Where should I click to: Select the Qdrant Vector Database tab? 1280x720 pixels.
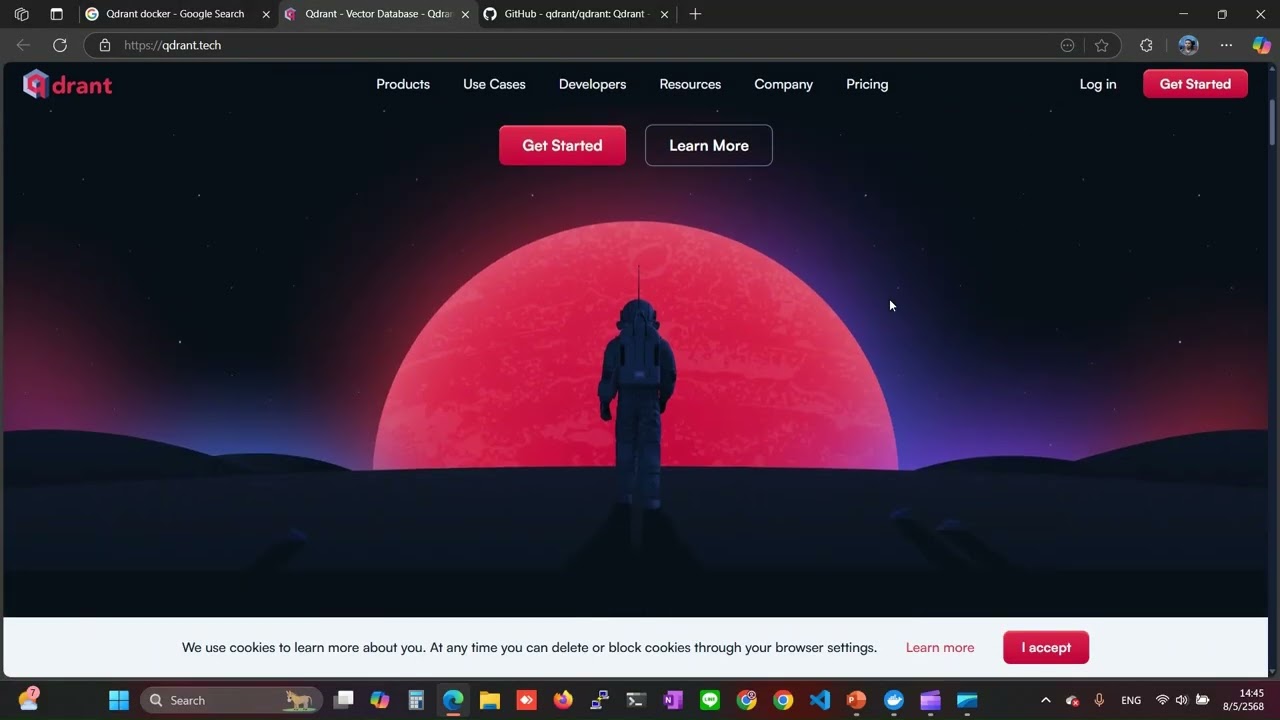[x=378, y=14]
